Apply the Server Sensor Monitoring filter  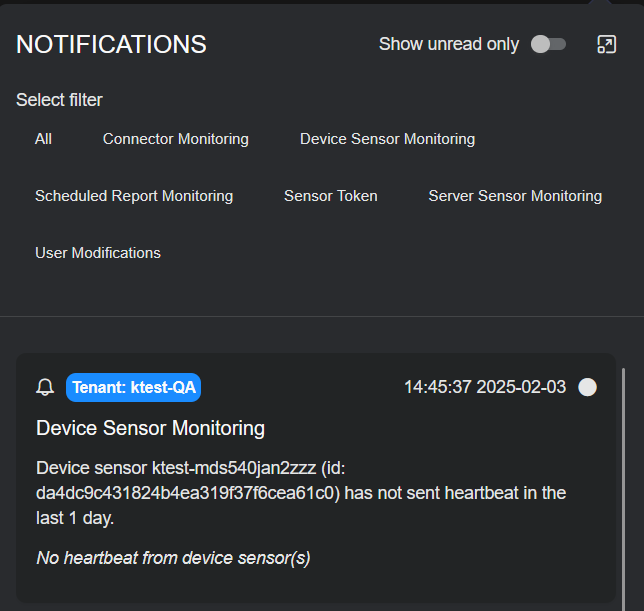515,196
